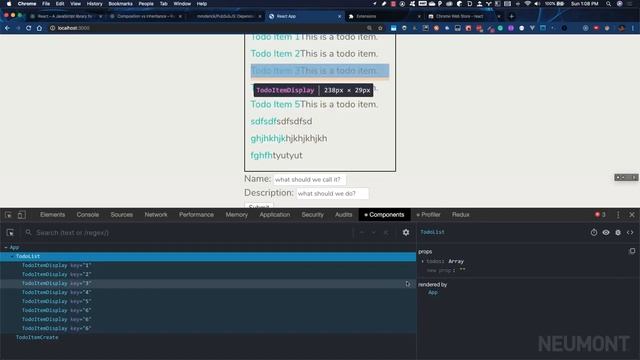This screenshot has width=640, height=360.
Task: Click the suspend stopwatch icon for TodoList
Action: (x=594, y=232)
